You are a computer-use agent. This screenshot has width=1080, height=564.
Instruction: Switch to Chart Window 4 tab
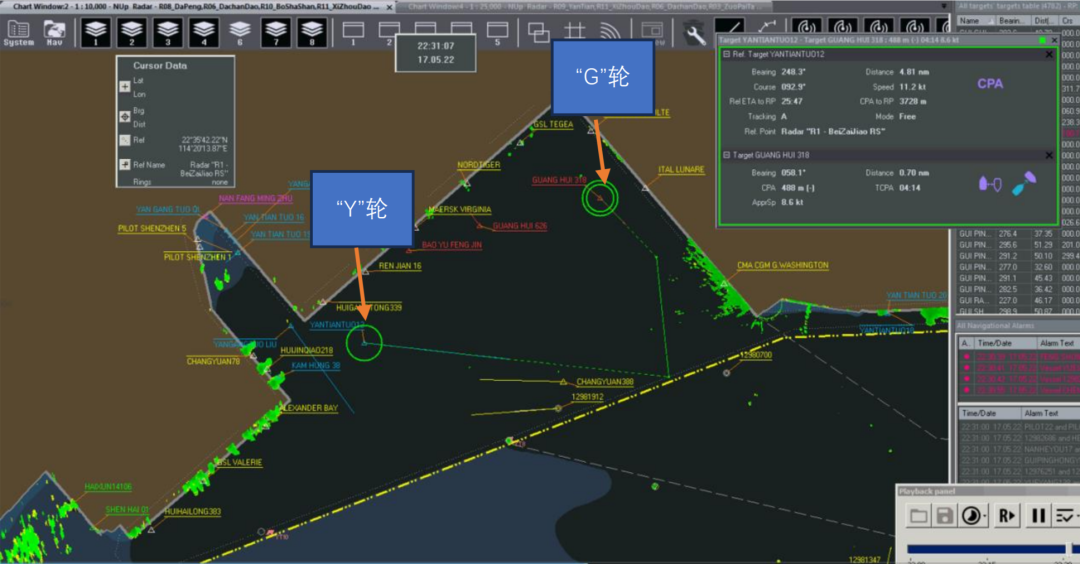coord(582,6)
